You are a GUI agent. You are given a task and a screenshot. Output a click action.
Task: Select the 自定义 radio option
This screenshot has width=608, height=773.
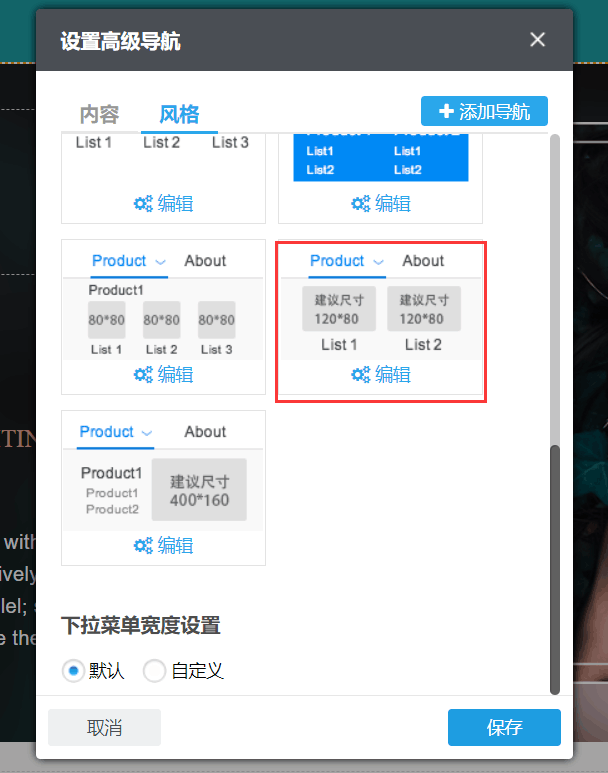[x=154, y=671]
